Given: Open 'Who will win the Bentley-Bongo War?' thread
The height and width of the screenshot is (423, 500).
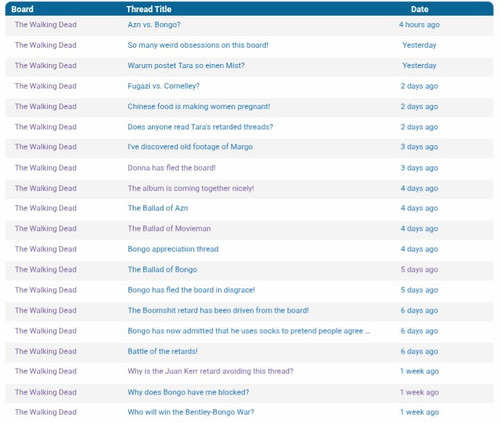Looking at the screenshot, I should 191,412.
